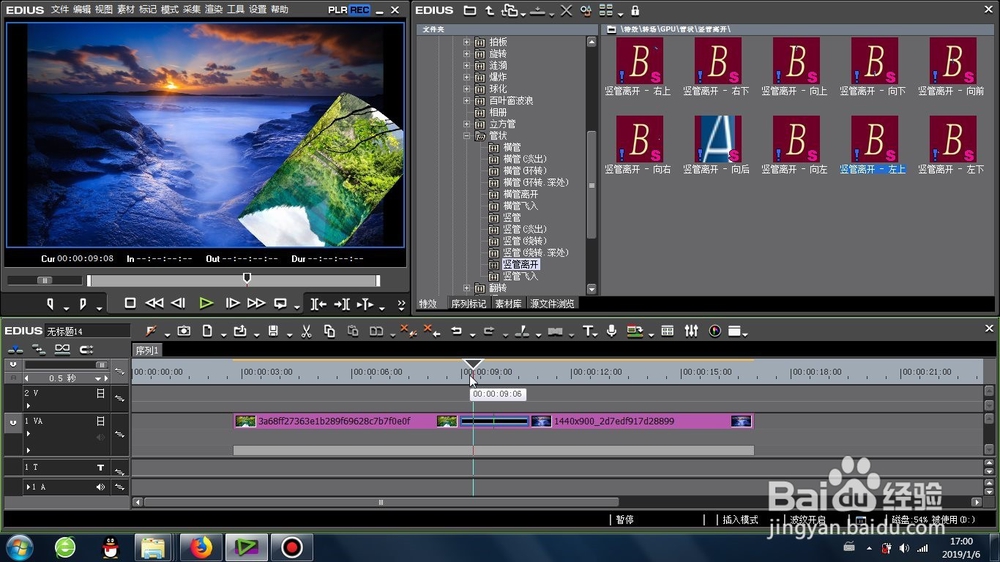The height and width of the screenshot is (562, 1000).
Task: Click the second video clip 1440x900 in timeline
Action: coord(641,421)
